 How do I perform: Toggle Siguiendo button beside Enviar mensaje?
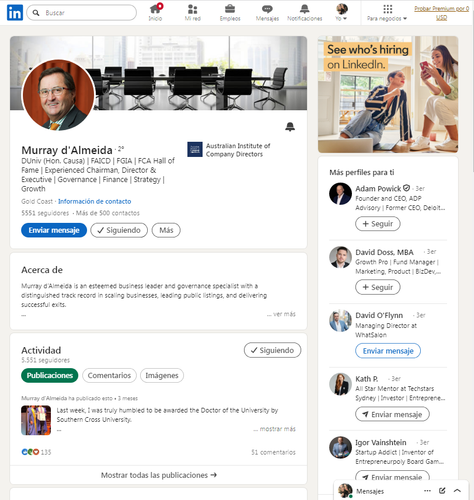click(119, 230)
